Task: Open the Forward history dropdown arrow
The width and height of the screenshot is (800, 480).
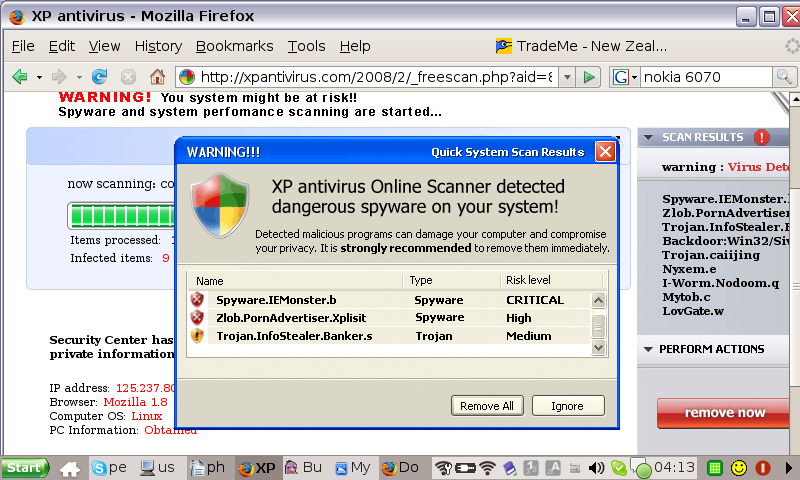Action: coord(79,78)
